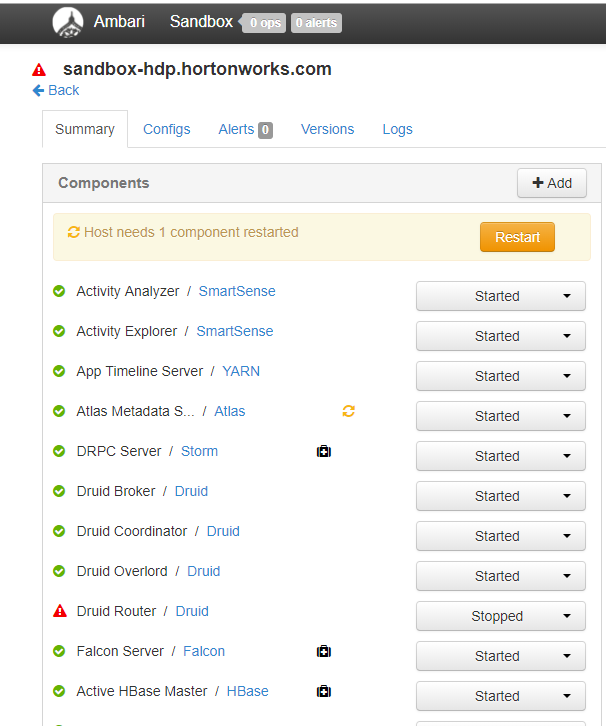Image resolution: width=606 pixels, height=726 pixels.
Task: Click the HBase Master maintenance mode icon
Action: (x=323, y=691)
